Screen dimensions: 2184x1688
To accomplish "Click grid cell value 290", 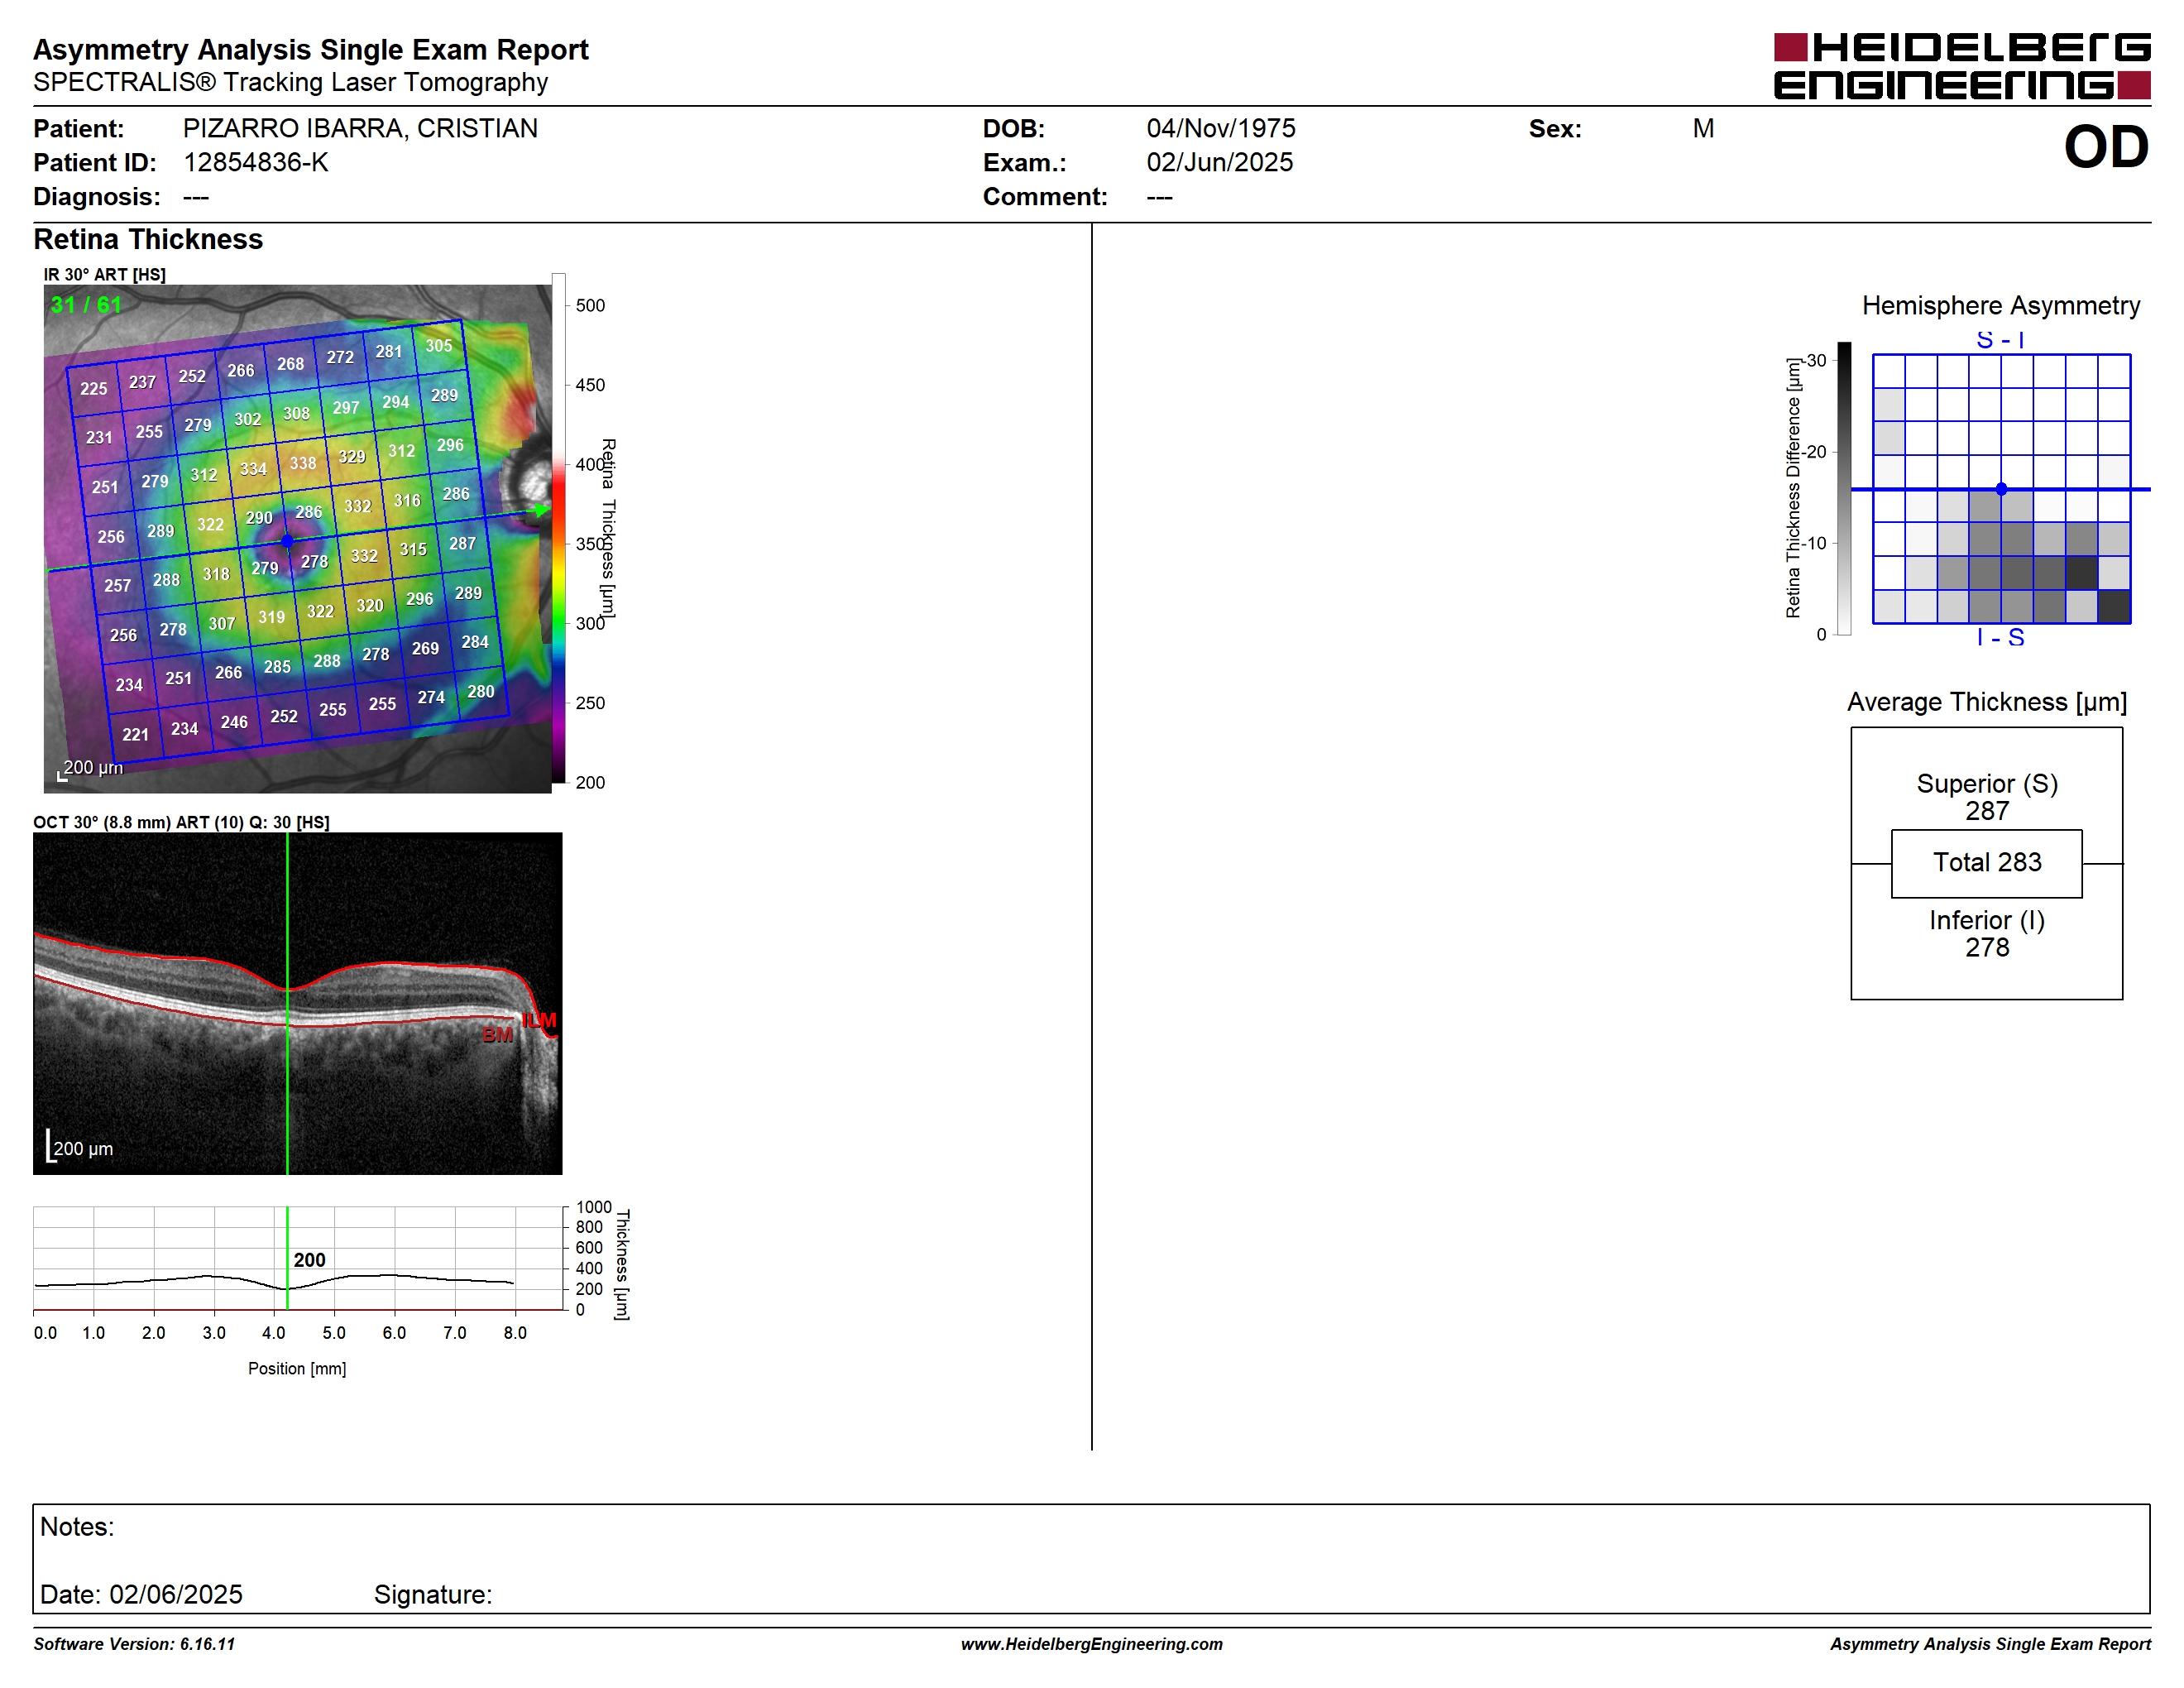I will (259, 517).
